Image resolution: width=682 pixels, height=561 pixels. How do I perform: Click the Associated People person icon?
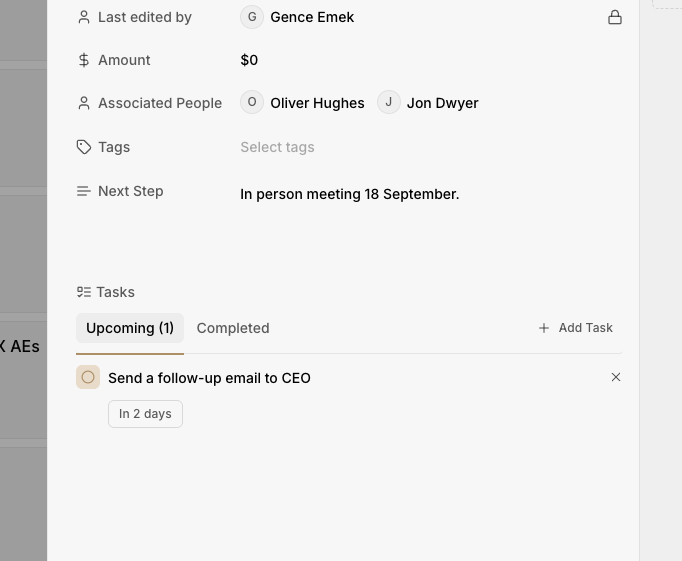[84, 103]
